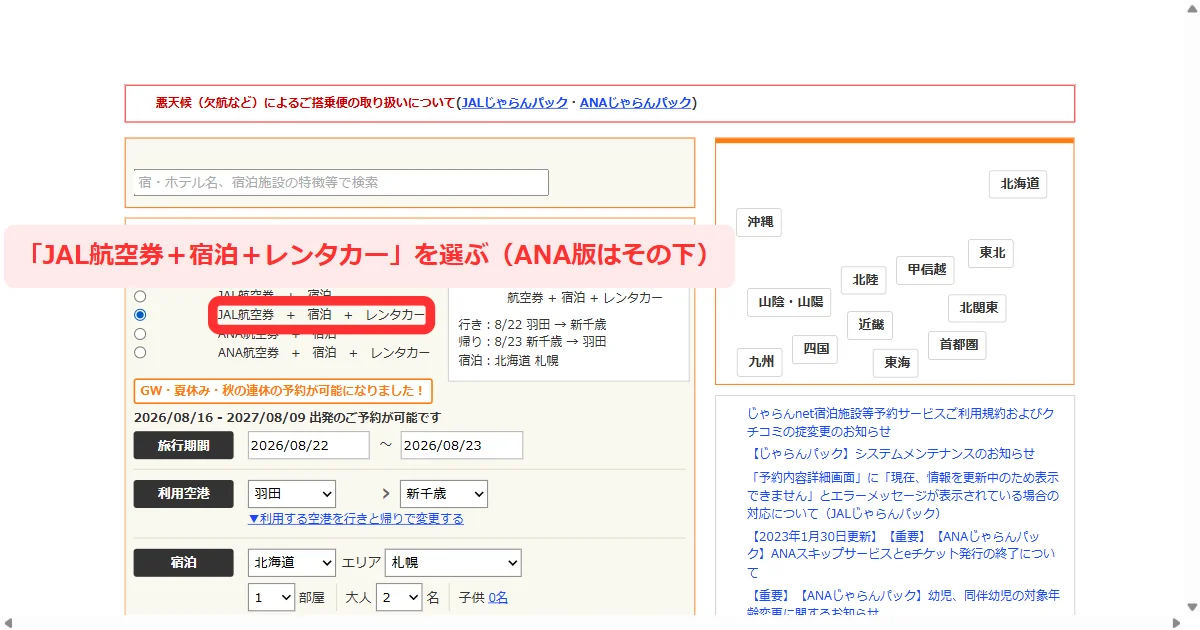Choose the 甲信越 region button
Image resolution: width=1200 pixels, height=630 pixels.
[x=925, y=269]
